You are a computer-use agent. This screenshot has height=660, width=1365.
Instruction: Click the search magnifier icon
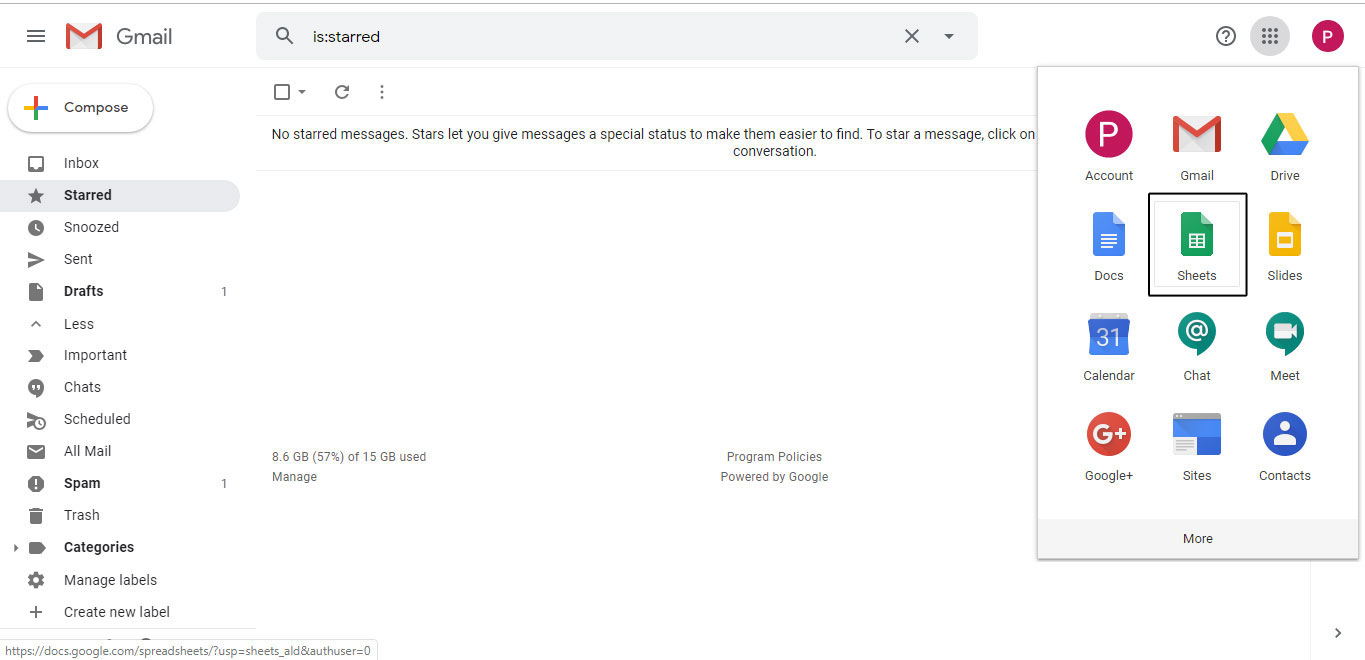point(285,36)
